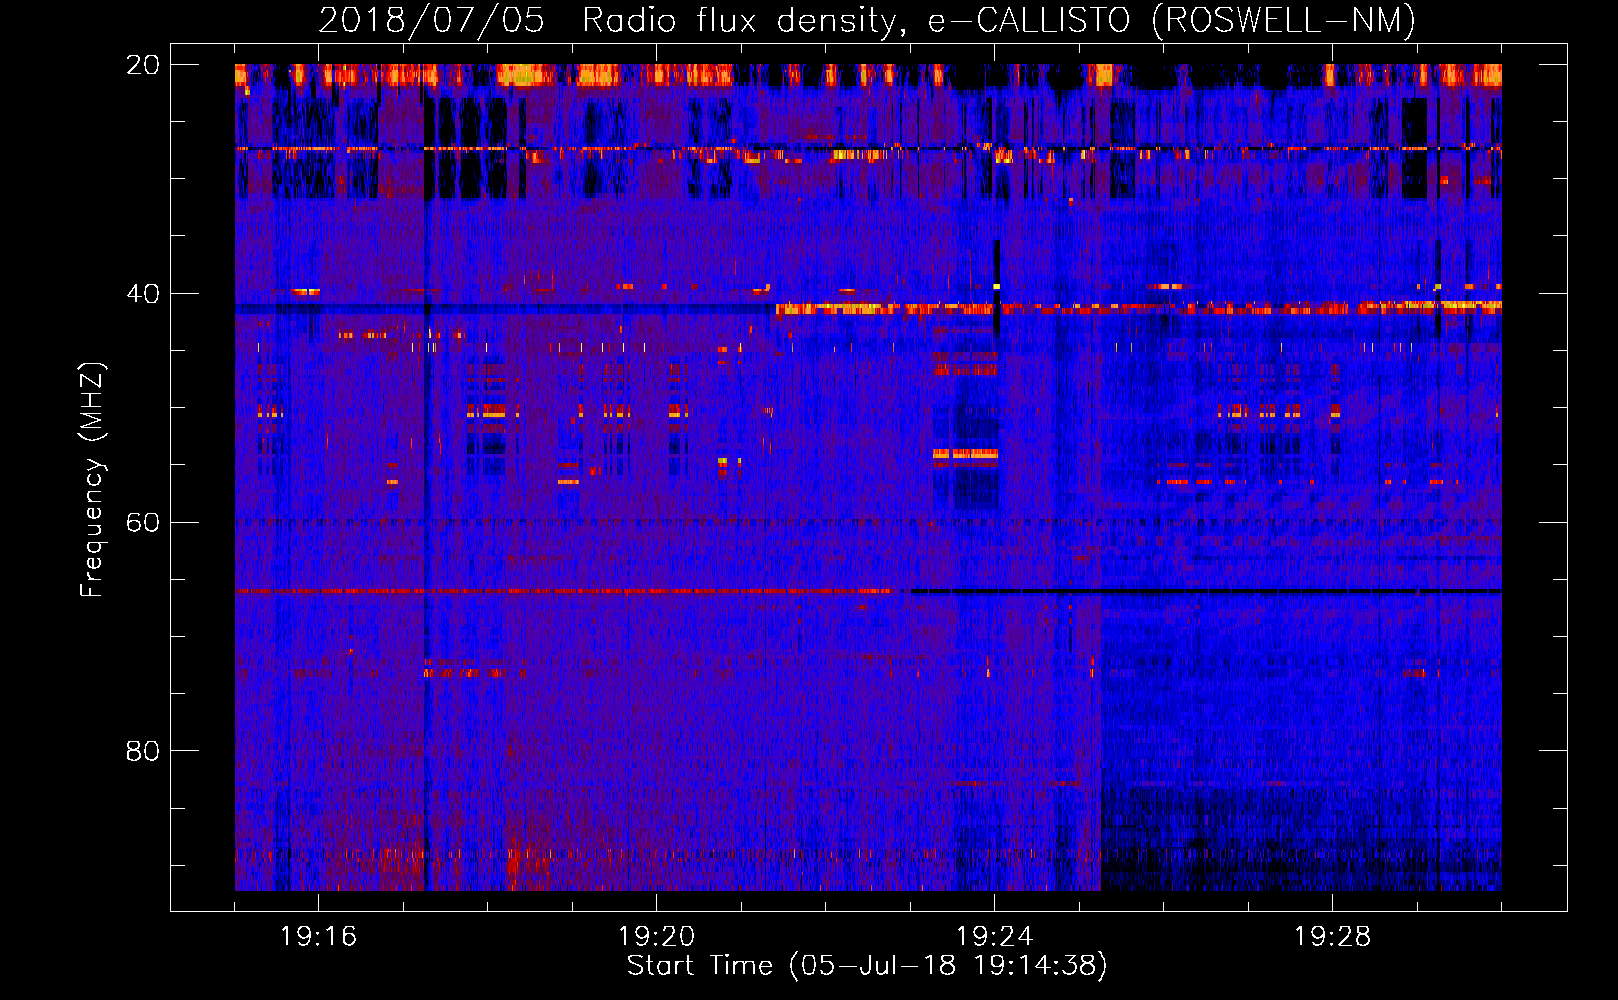This screenshot has width=1618, height=1000.
Task: Click the 19:20 time tick label
Action: [656, 936]
